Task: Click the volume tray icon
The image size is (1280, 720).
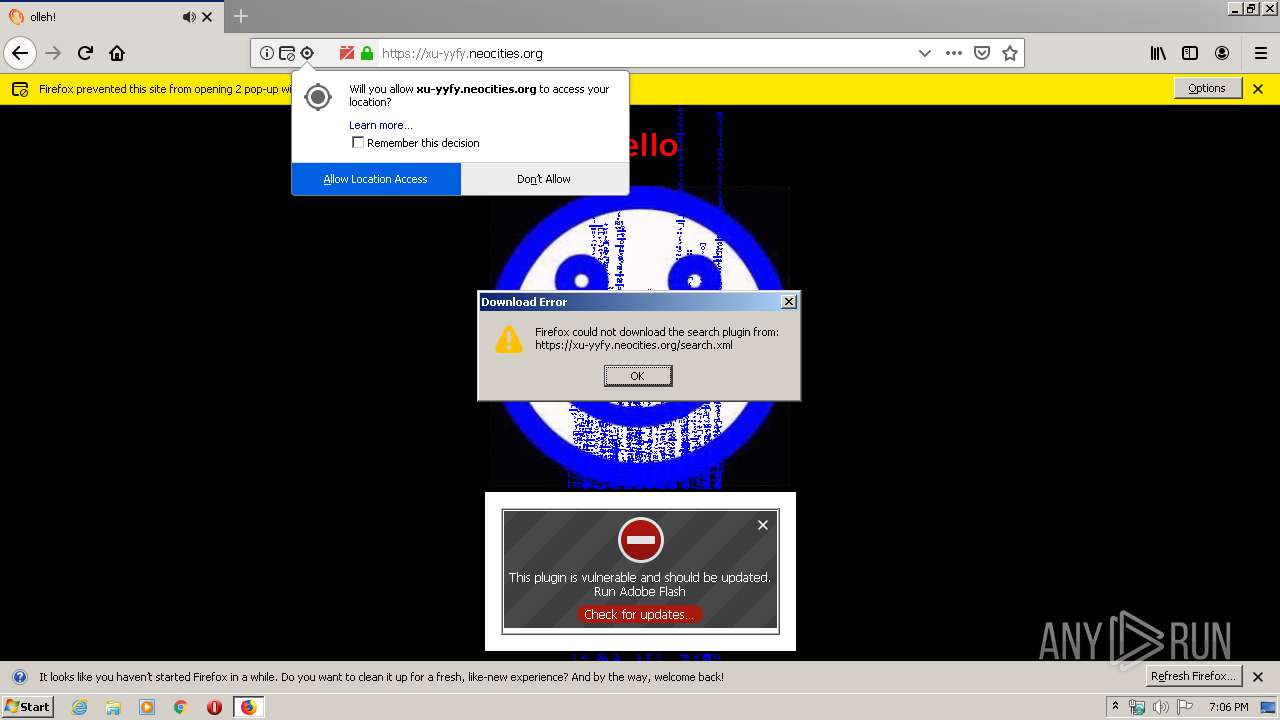Action: coord(1160,707)
